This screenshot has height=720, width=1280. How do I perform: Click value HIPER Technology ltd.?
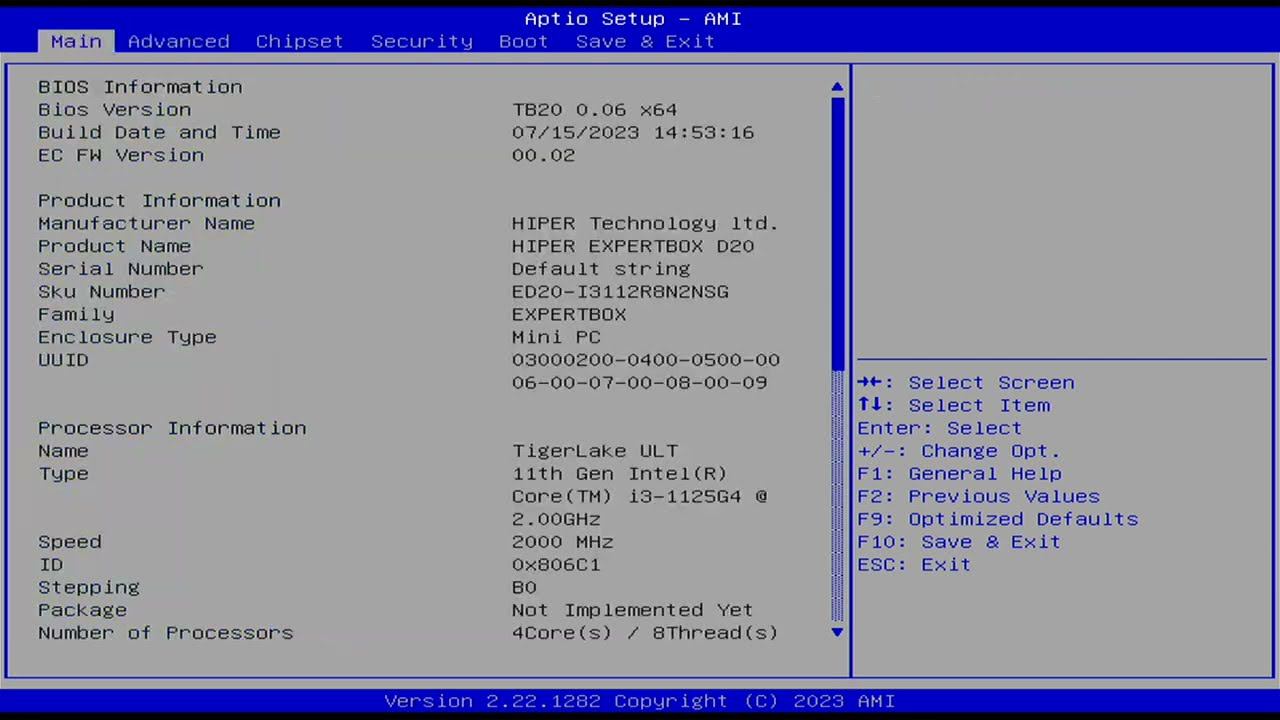pos(645,223)
